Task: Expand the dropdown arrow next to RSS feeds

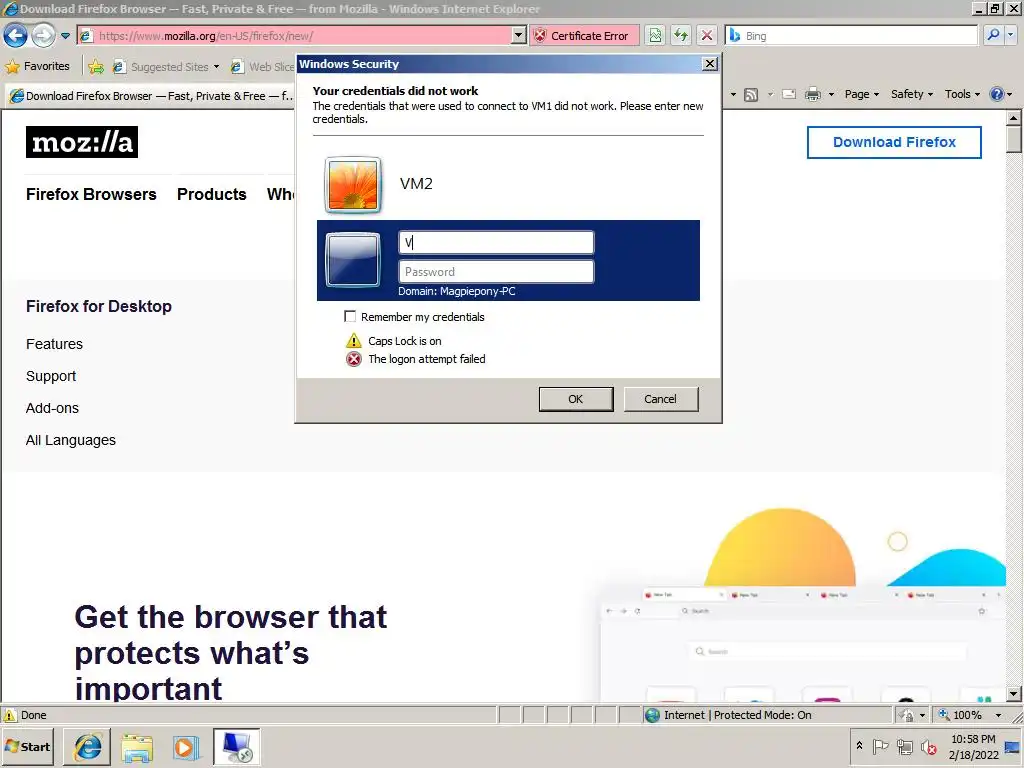Action: pyautogui.click(x=770, y=95)
